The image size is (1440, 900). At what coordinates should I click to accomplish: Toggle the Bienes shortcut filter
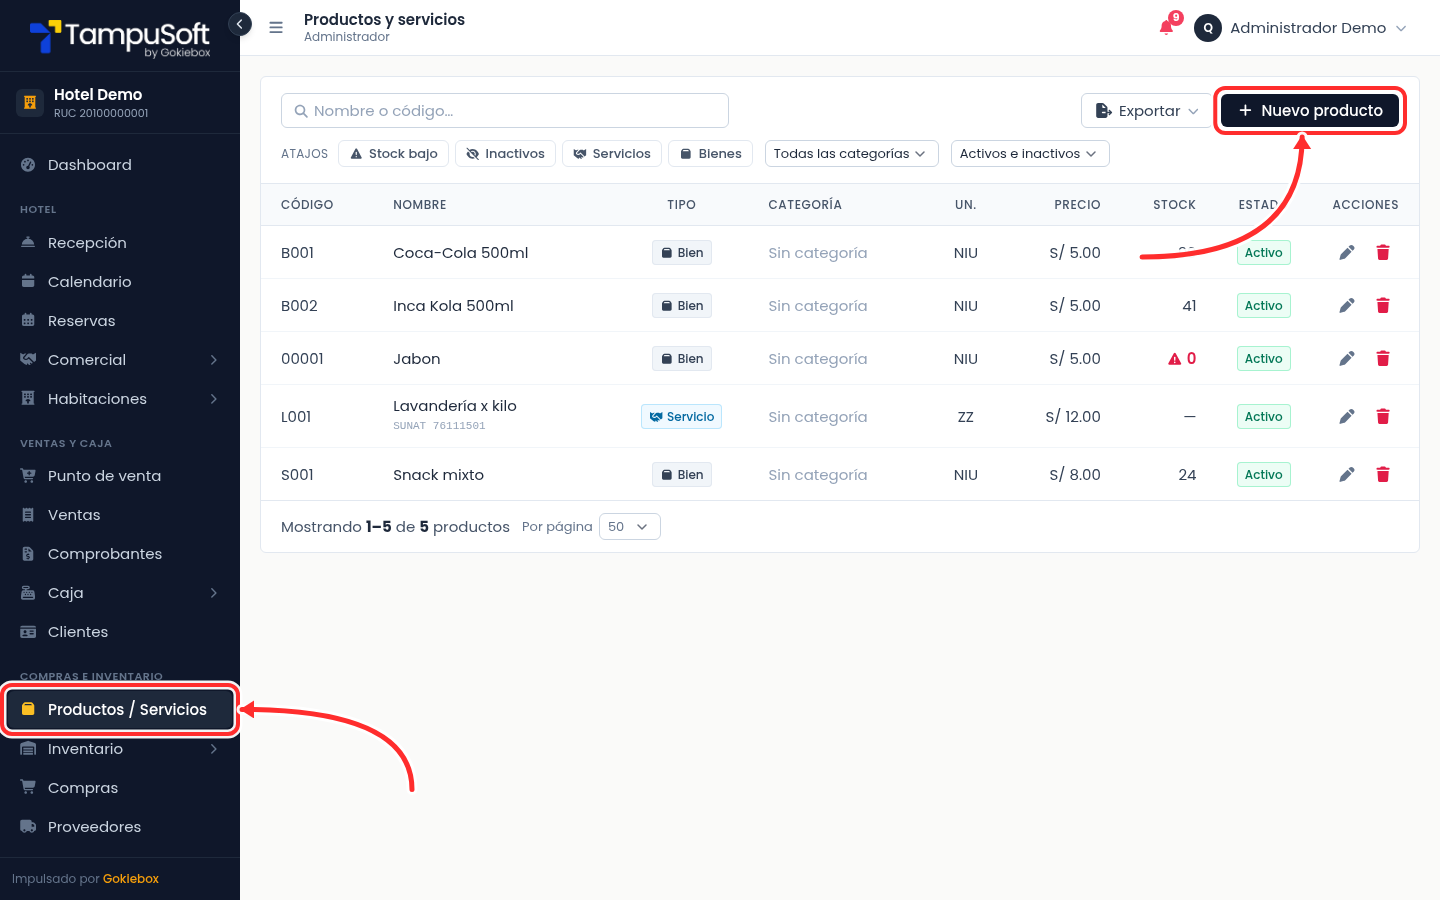(710, 154)
